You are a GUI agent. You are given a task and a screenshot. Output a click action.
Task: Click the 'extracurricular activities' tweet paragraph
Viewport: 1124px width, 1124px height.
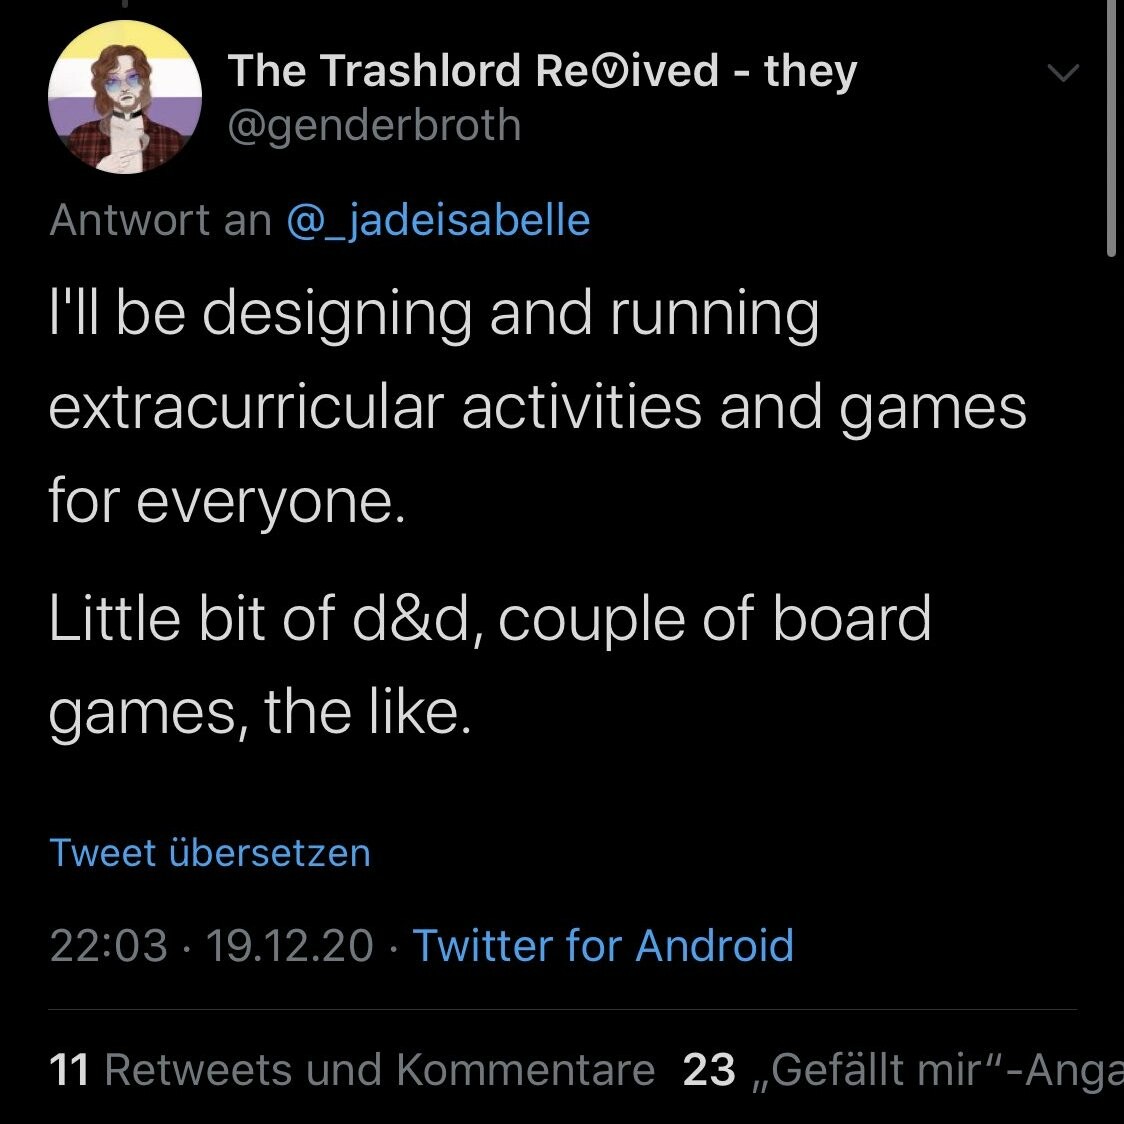(x=537, y=407)
